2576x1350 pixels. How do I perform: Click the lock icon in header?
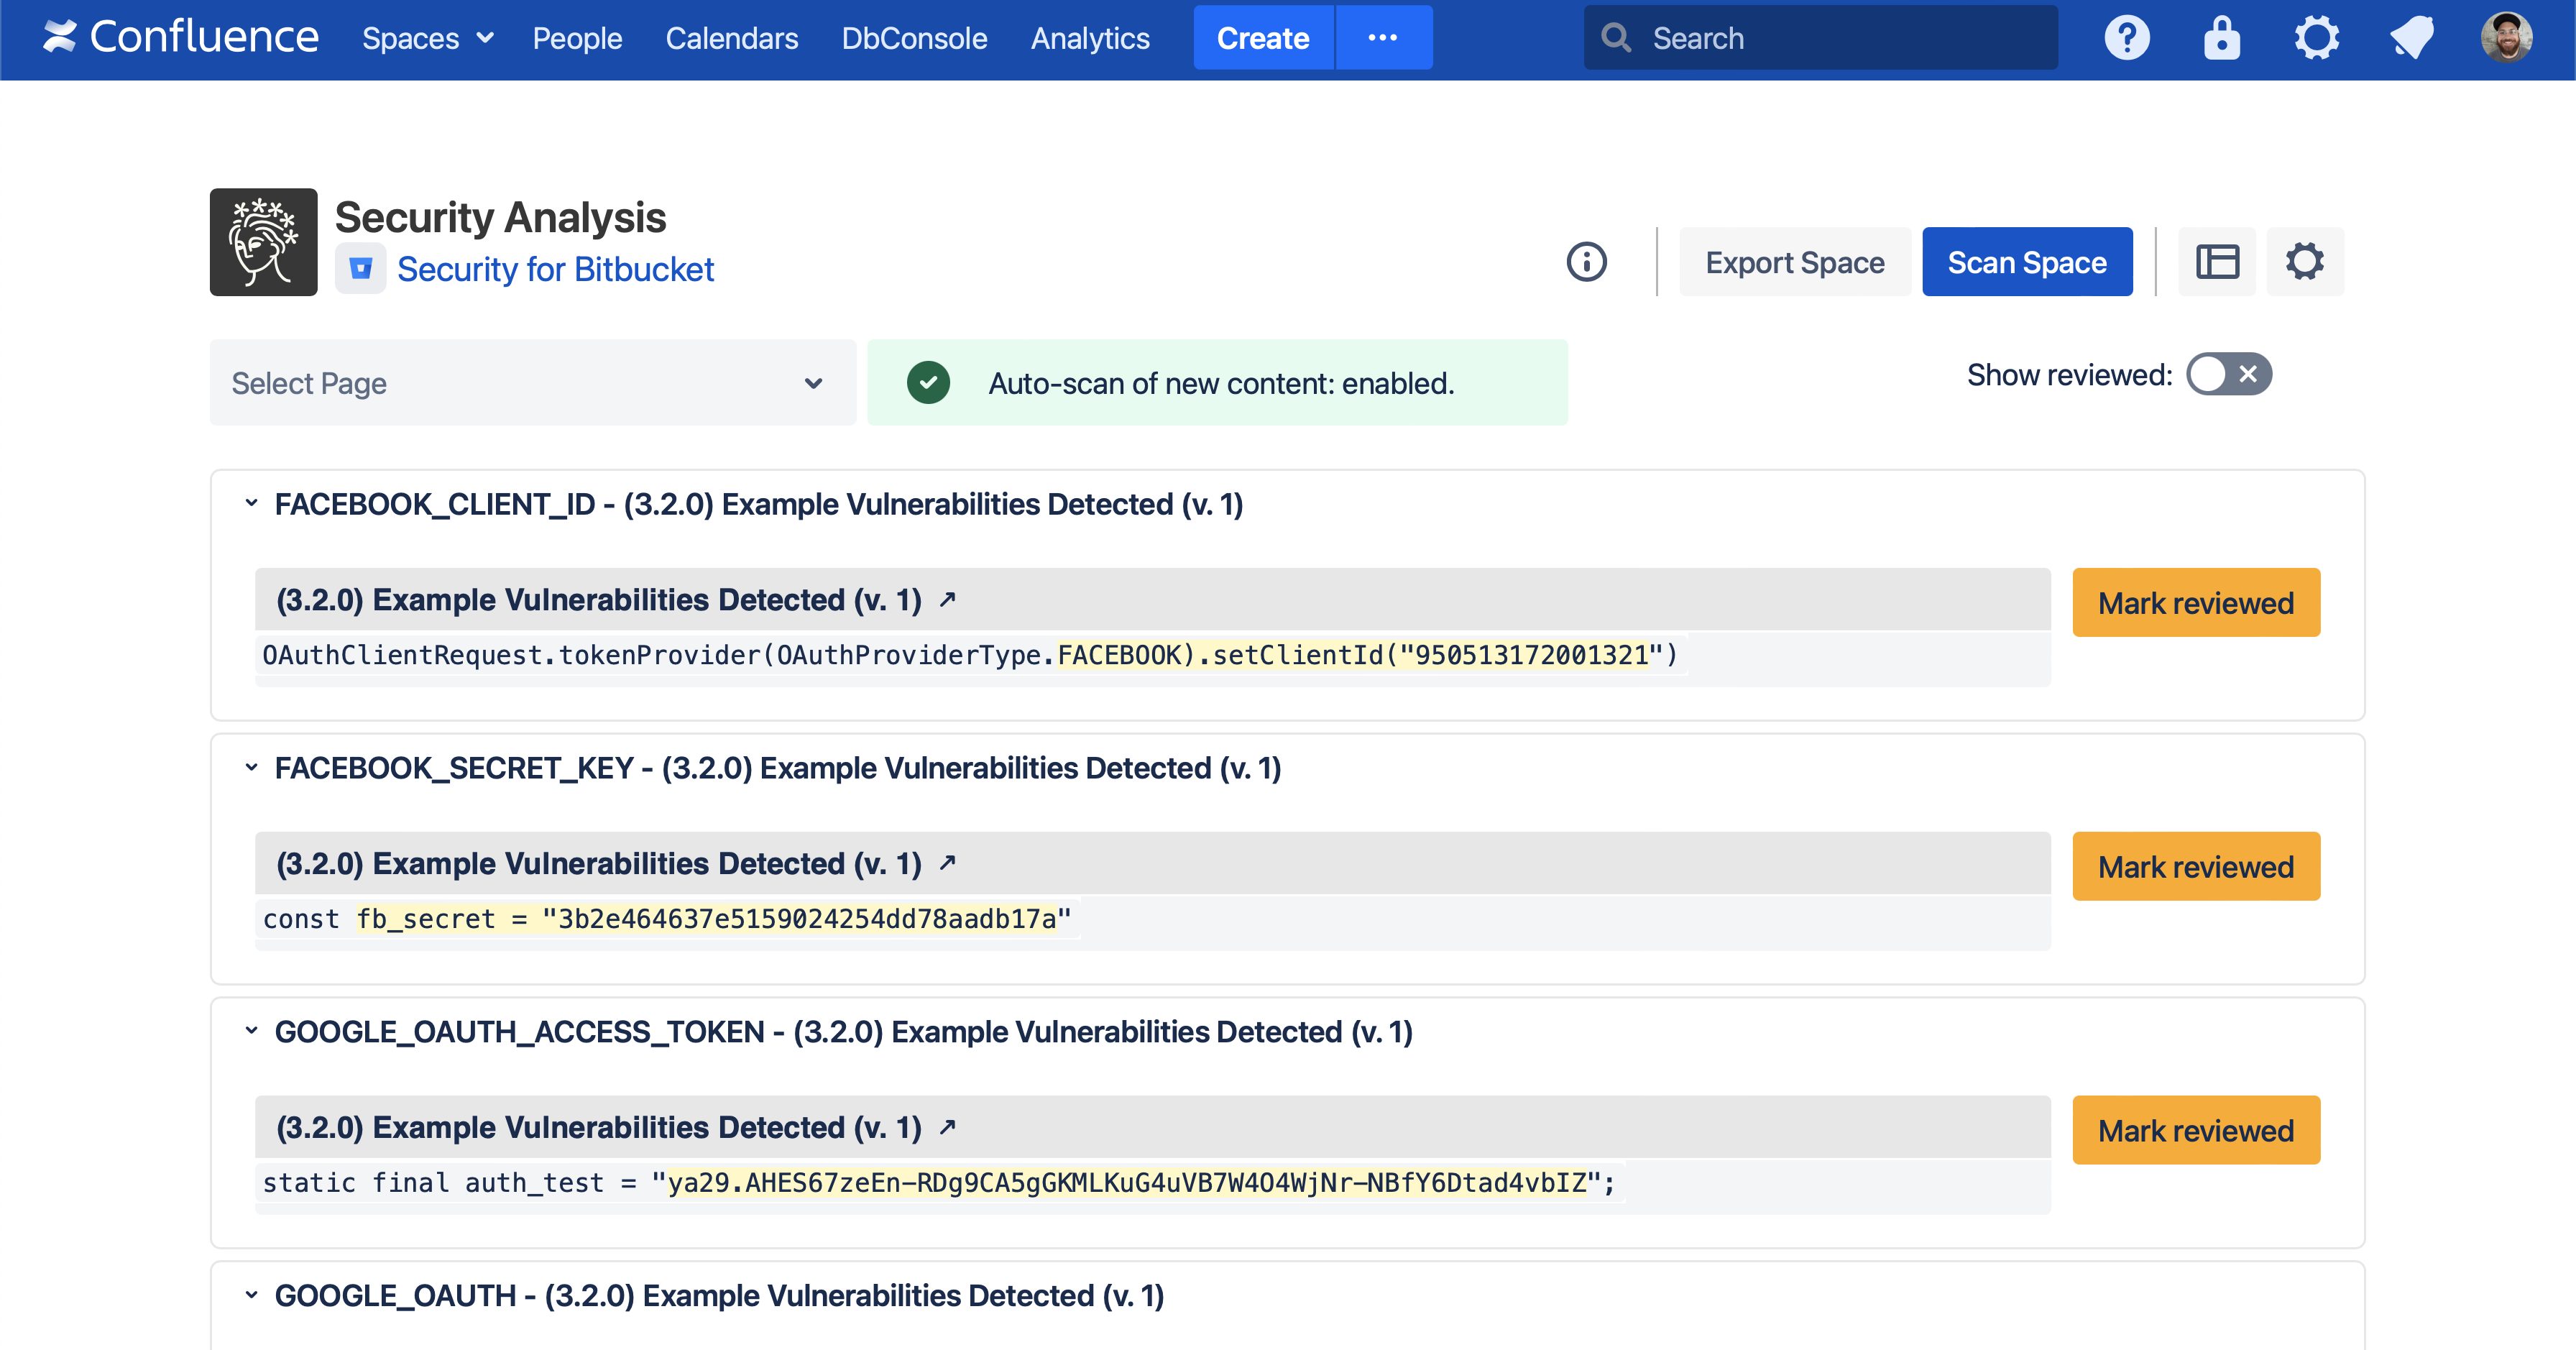click(x=2221, y=38)
